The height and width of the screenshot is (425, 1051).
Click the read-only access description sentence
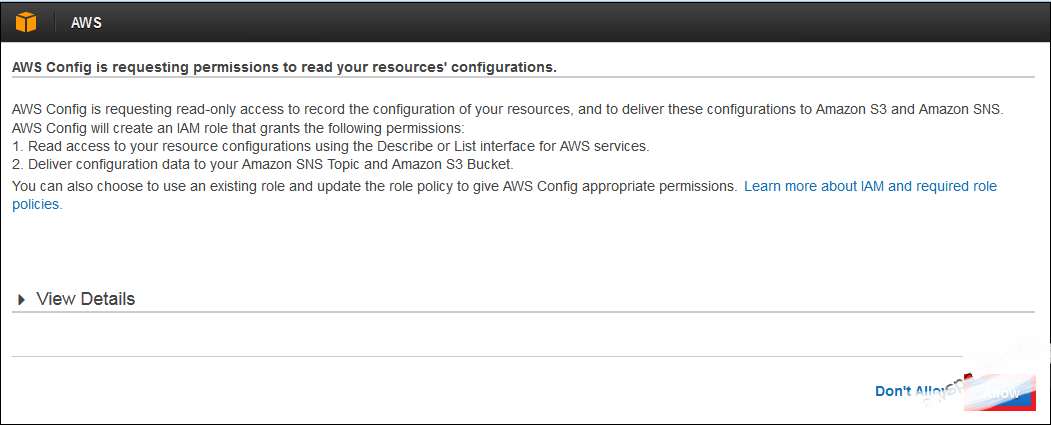click(x=507, y=110)
